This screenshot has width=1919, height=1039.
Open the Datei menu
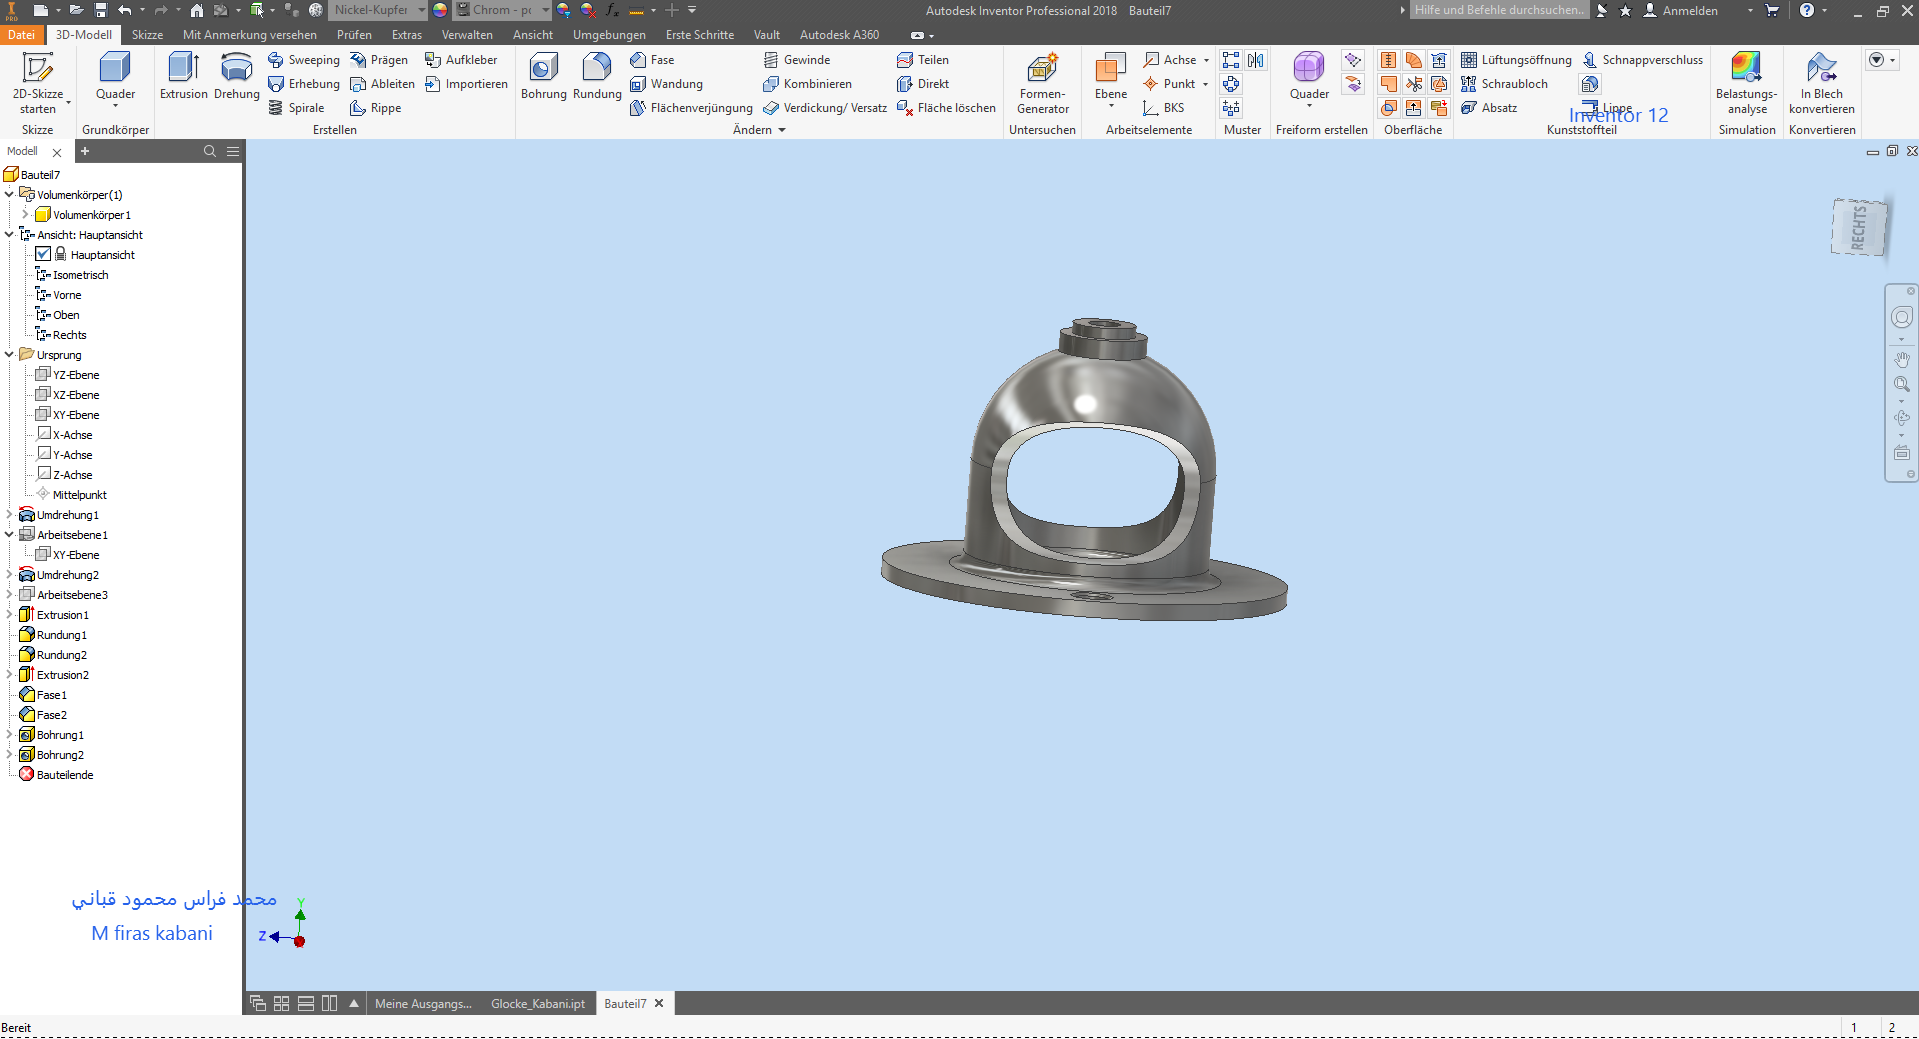21,35
